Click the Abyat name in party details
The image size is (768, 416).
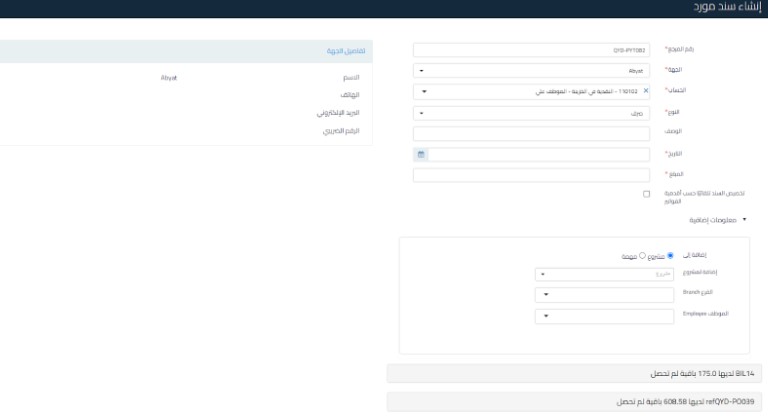coord(169,77)
